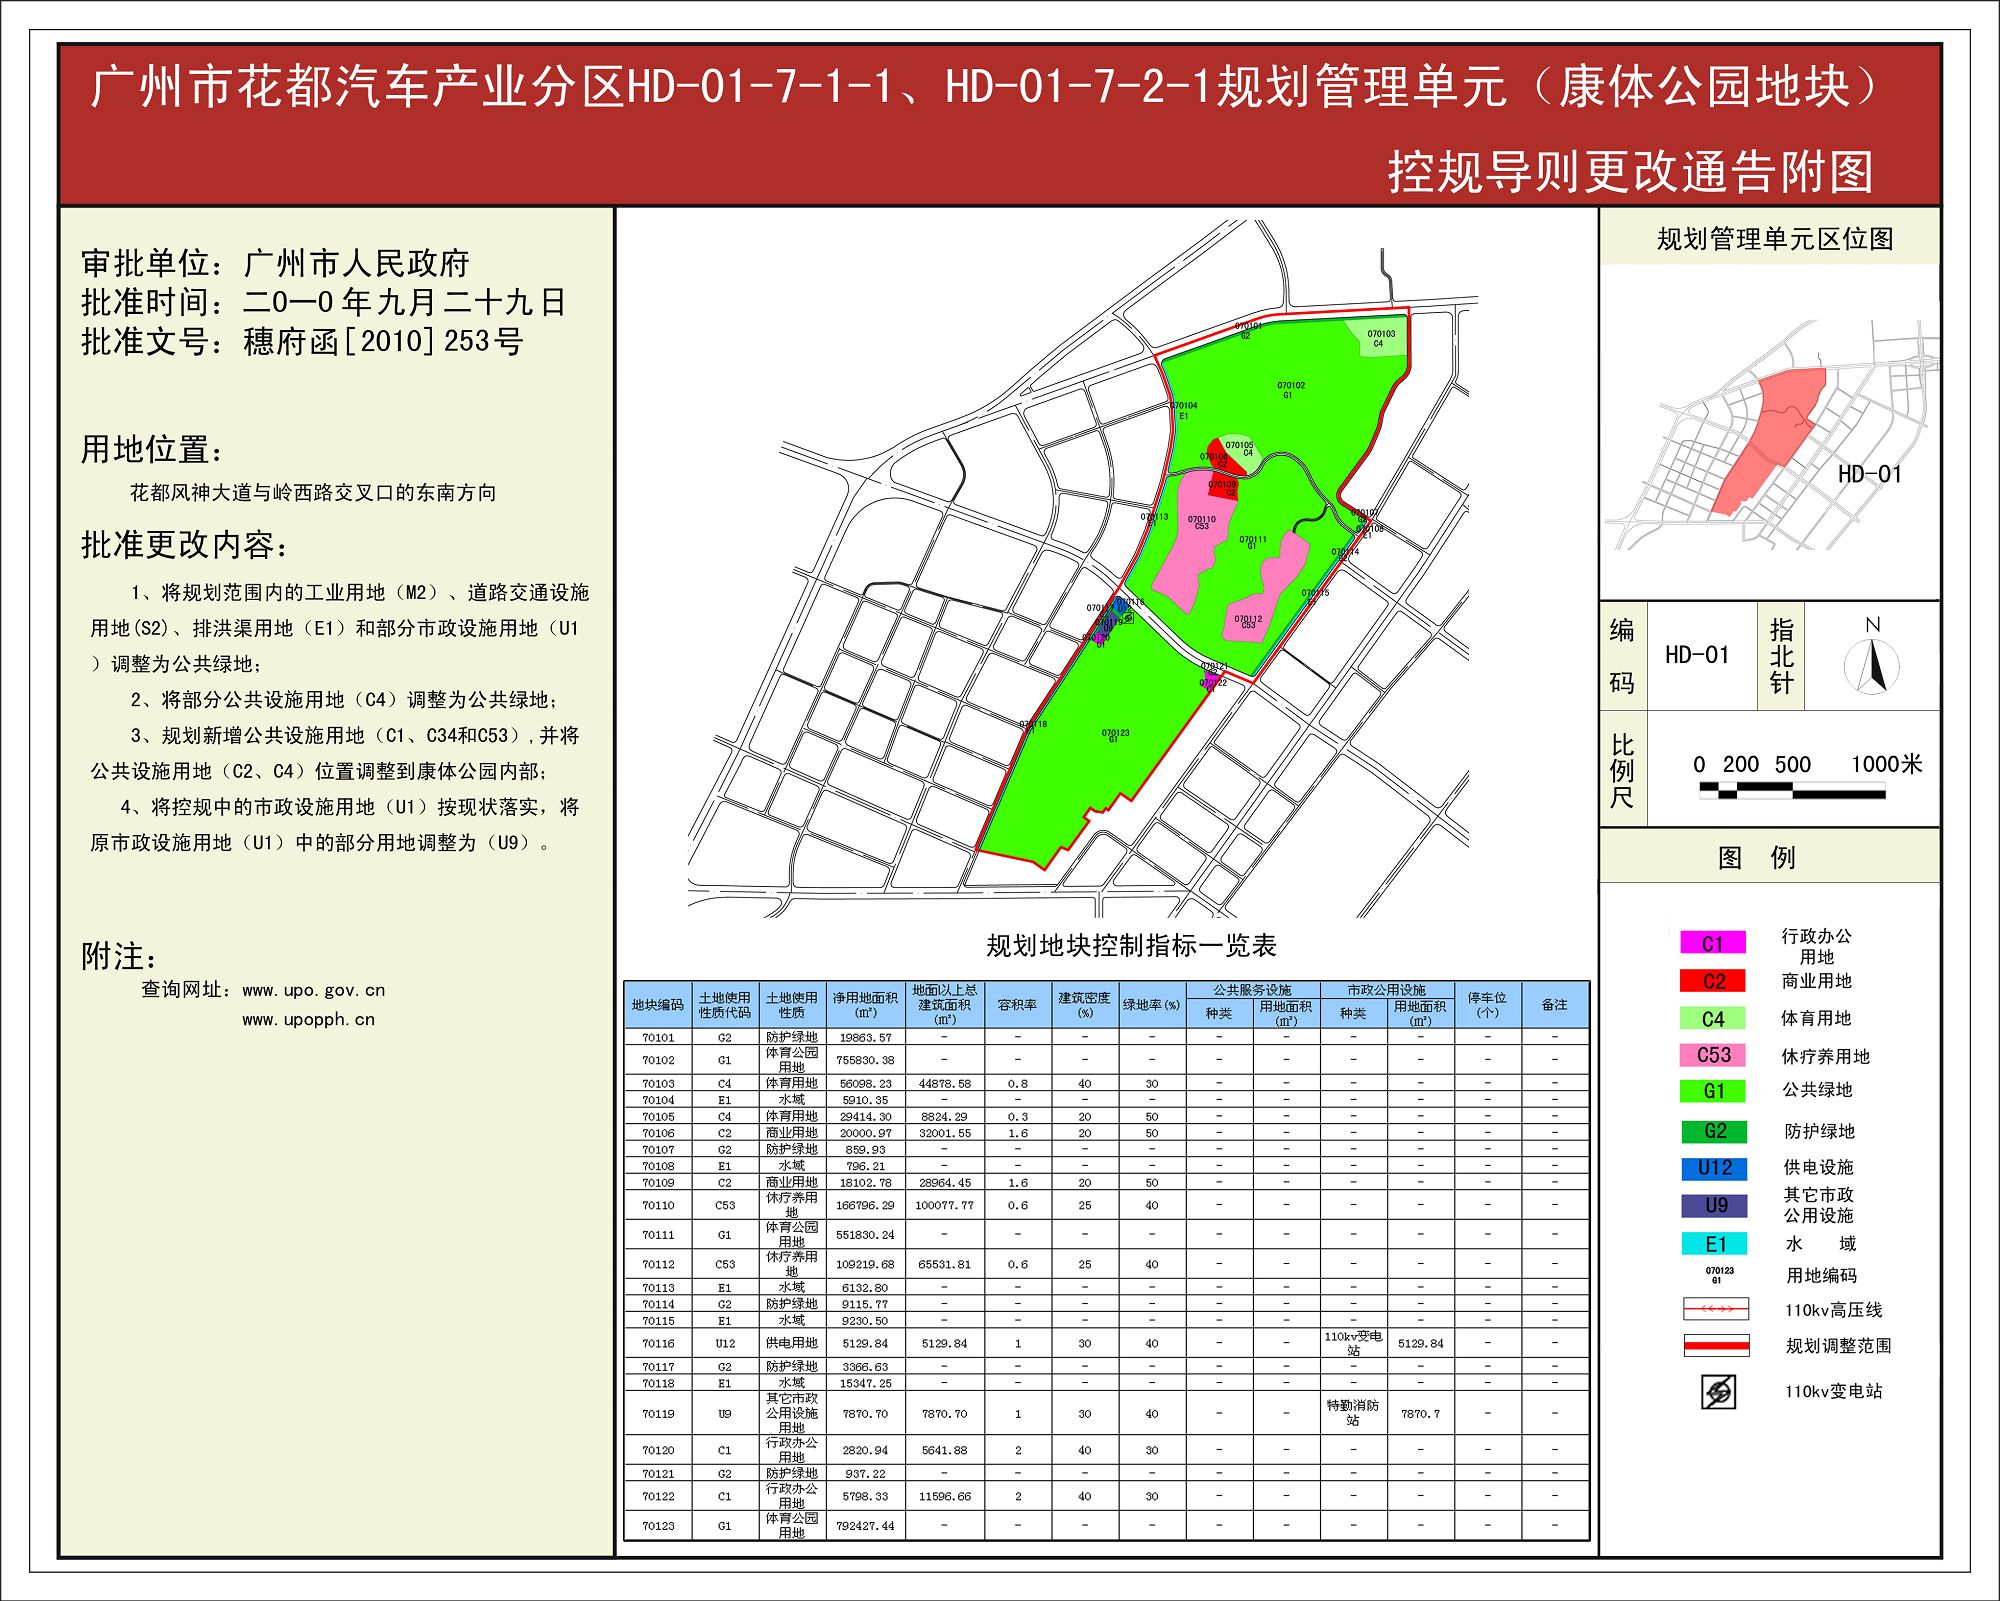The image size is (2000, 1601).
Task: Click the red planning boundary legend symbol
Action: (x=1716, y=1346)
